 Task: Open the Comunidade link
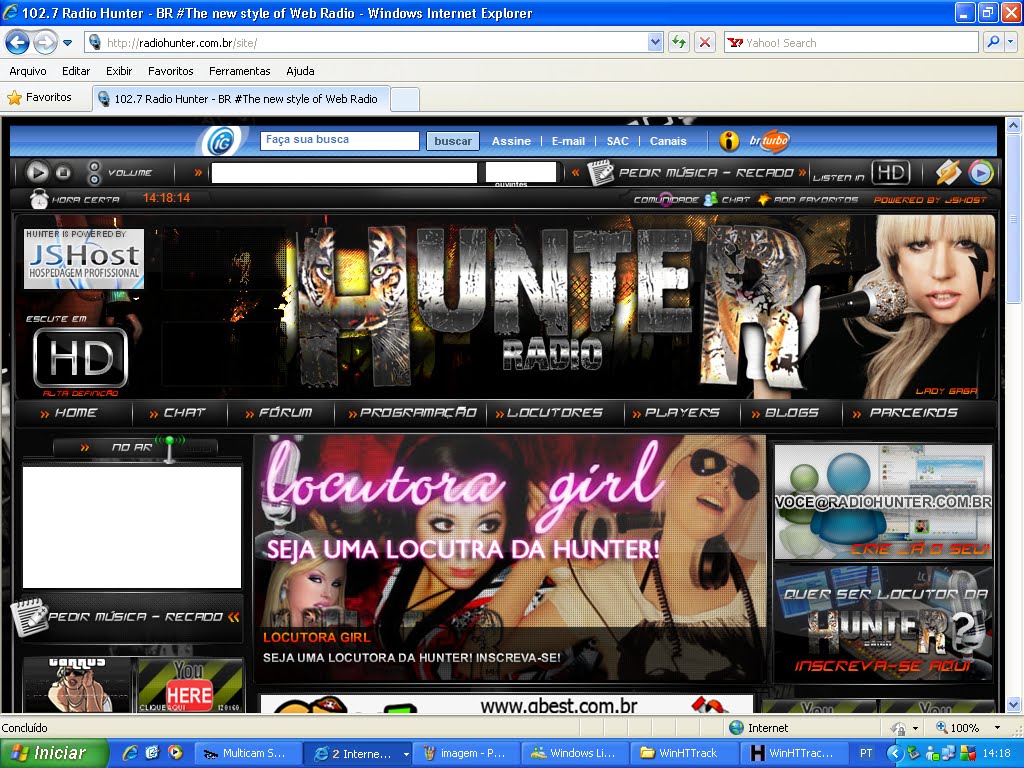coord(666,200)
